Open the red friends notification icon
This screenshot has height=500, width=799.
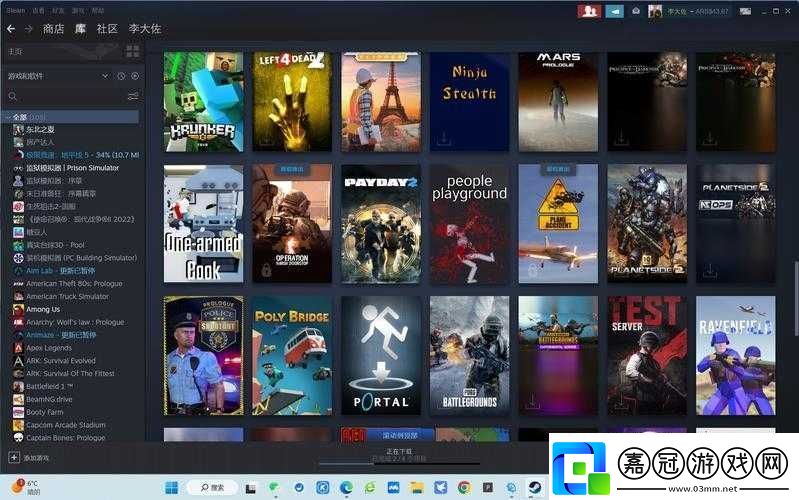click(589, 11)
